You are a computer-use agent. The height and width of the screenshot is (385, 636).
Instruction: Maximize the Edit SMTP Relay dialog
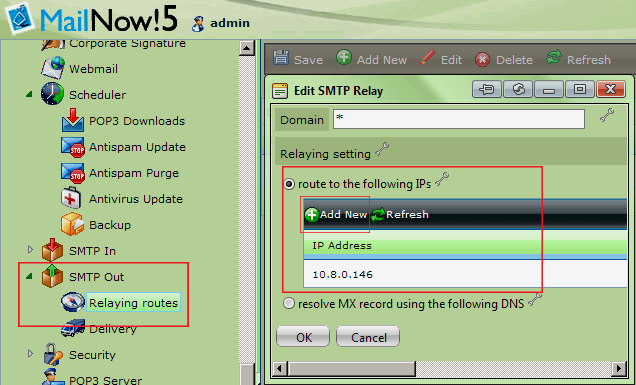580,89
